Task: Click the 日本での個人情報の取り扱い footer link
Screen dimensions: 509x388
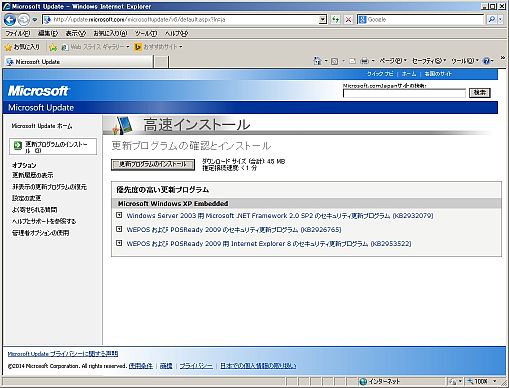Action: [258, 366]
